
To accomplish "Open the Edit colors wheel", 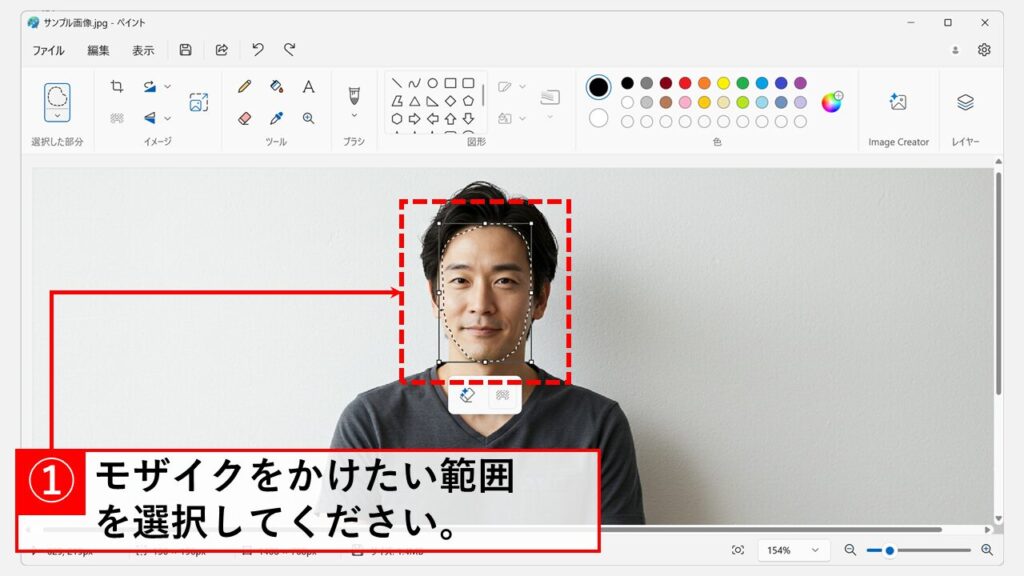I will pyautogui.click(x=831, y=102).
